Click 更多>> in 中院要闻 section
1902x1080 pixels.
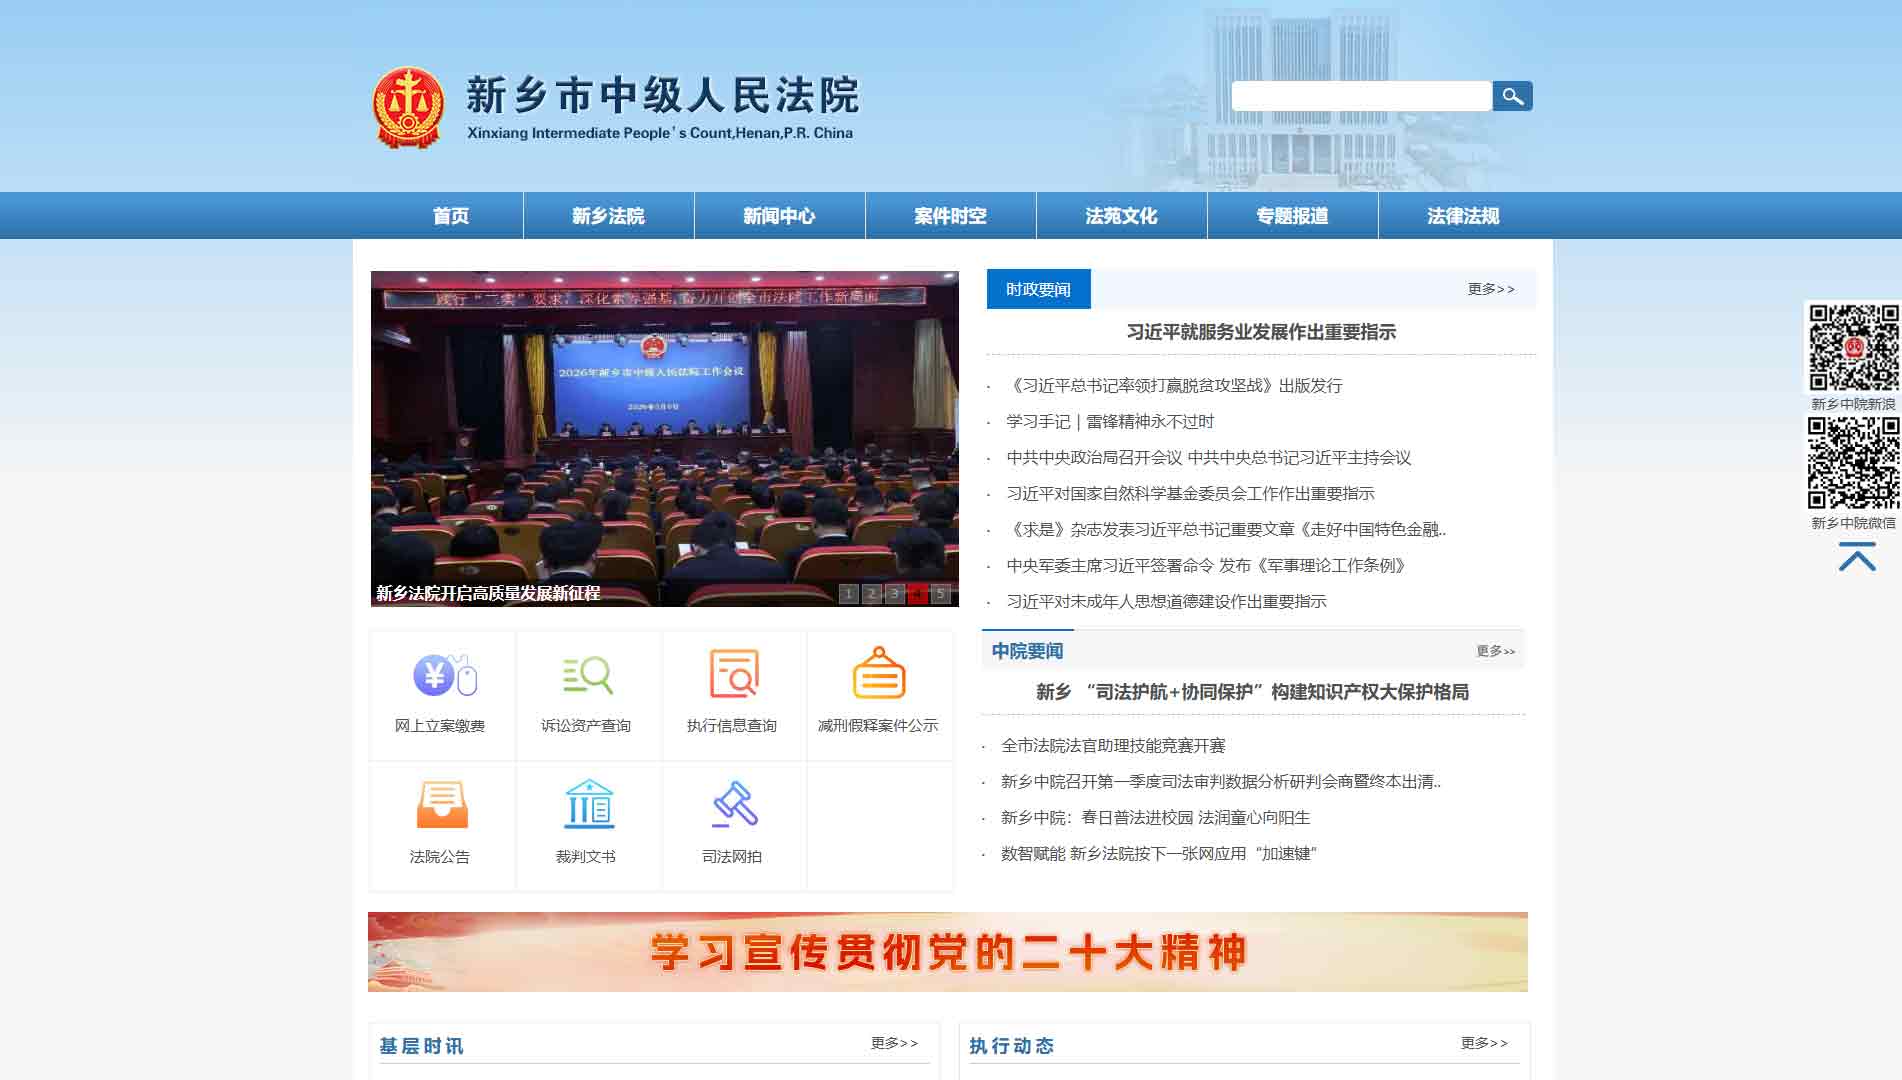1495,651
